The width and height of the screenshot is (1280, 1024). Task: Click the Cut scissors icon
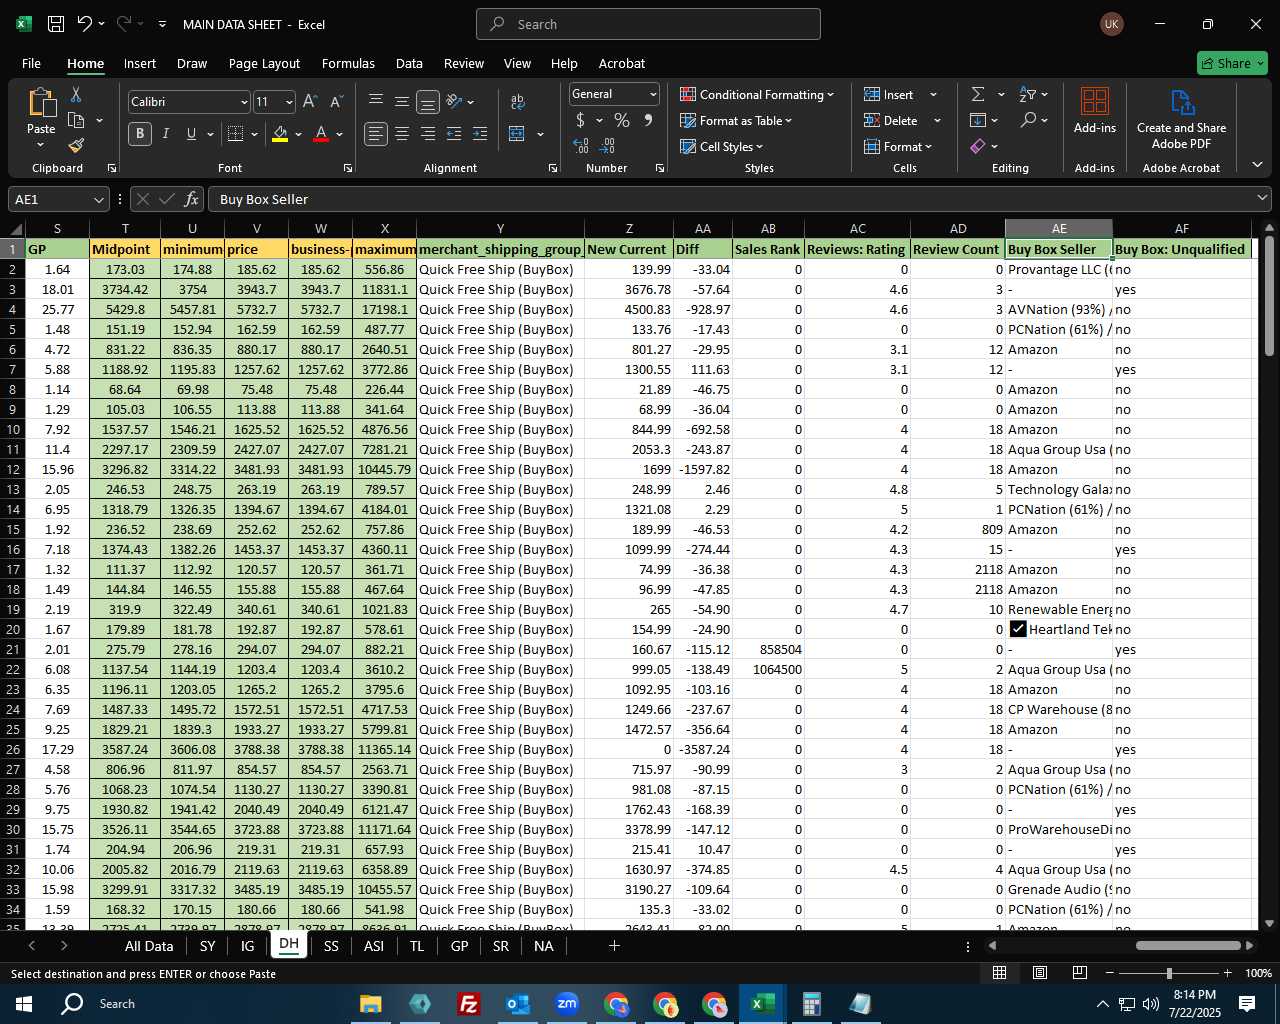click(x=76, y=94)
